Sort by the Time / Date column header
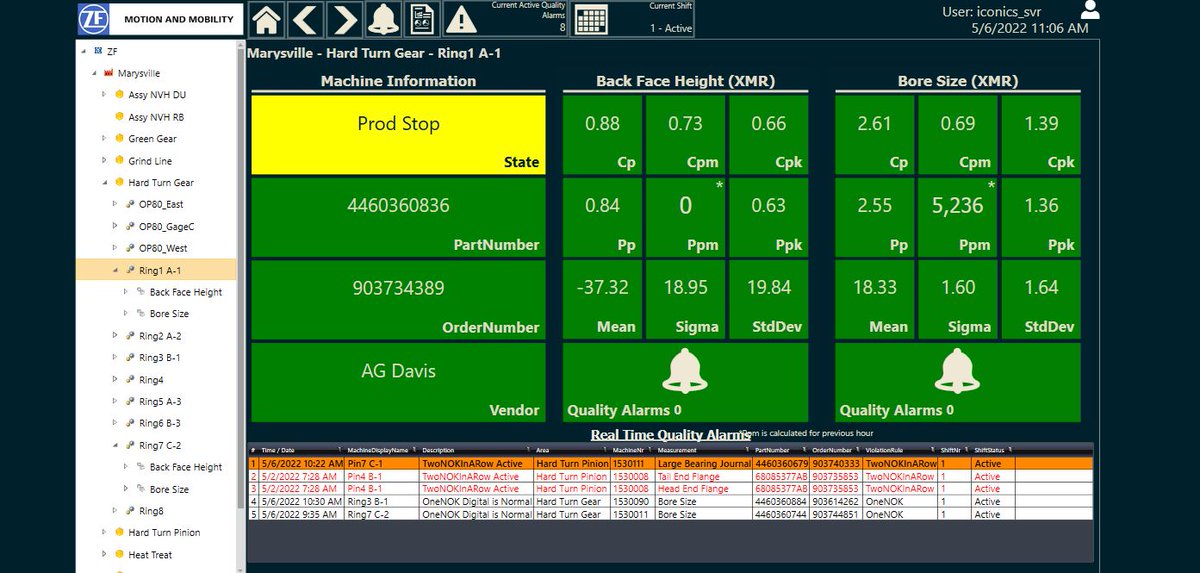 pyautogui.click(x=301, y=451)
